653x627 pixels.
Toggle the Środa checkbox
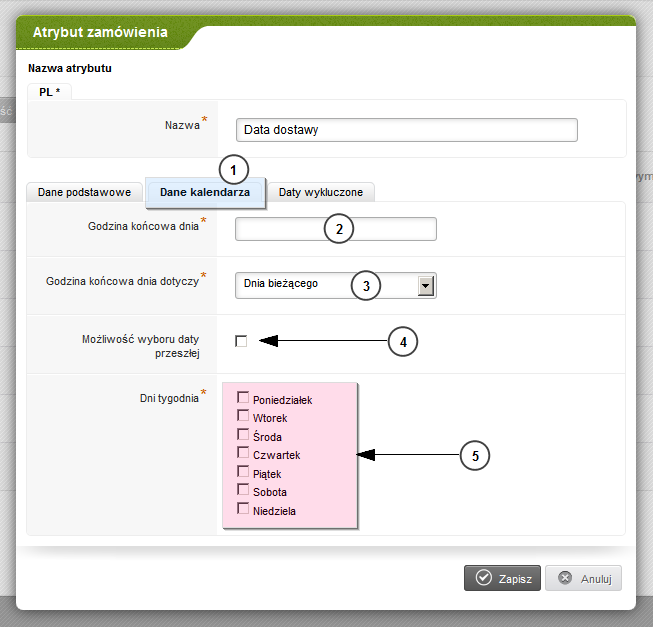[x=242, y=435]
